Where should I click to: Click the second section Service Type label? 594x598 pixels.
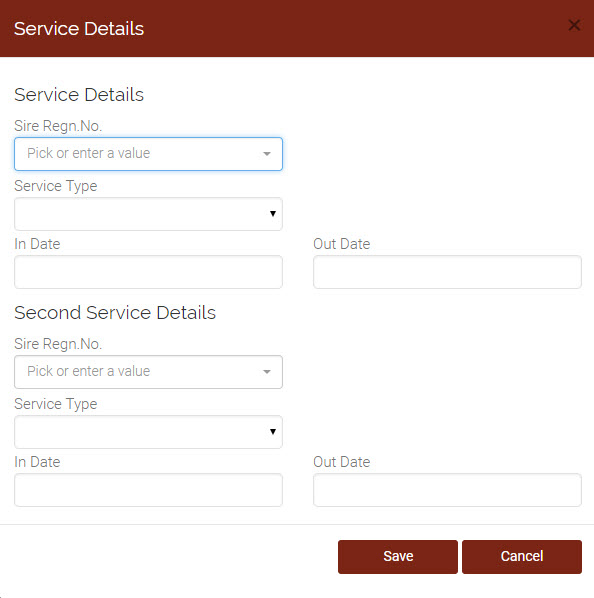56,404
